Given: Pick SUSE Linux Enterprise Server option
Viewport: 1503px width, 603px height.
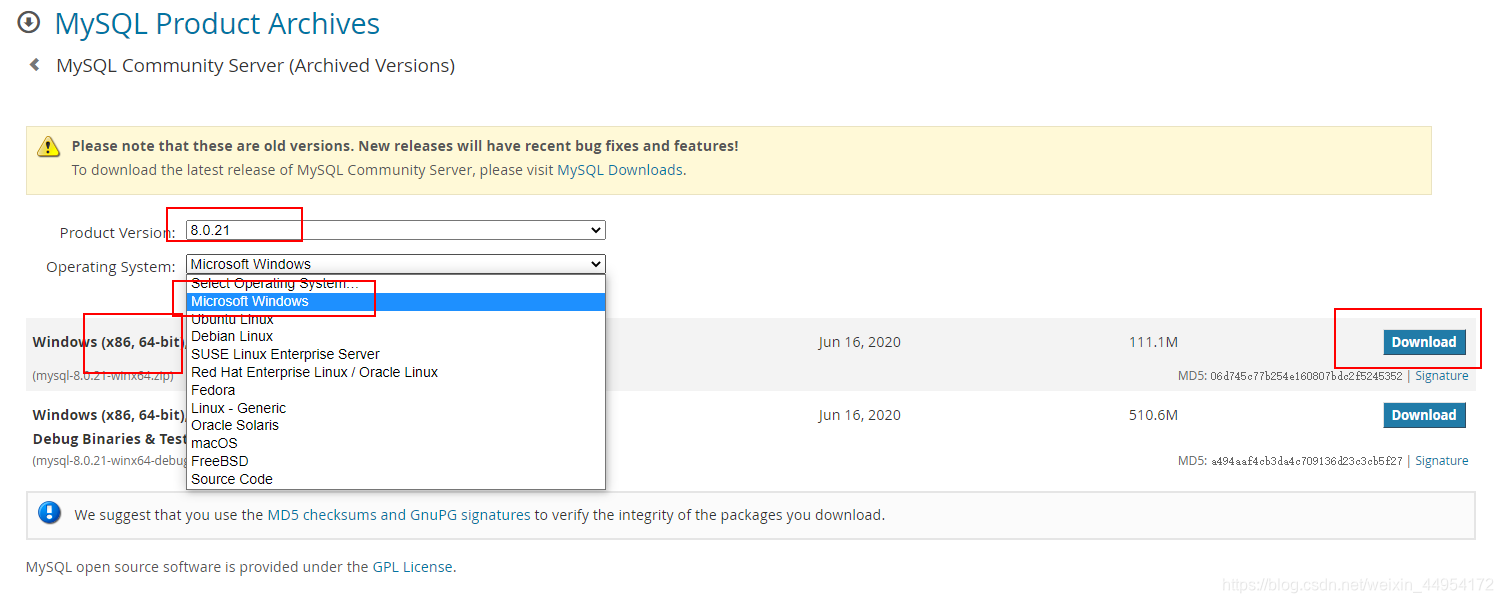Looking at the screenshot, I should tap(396, 354).
